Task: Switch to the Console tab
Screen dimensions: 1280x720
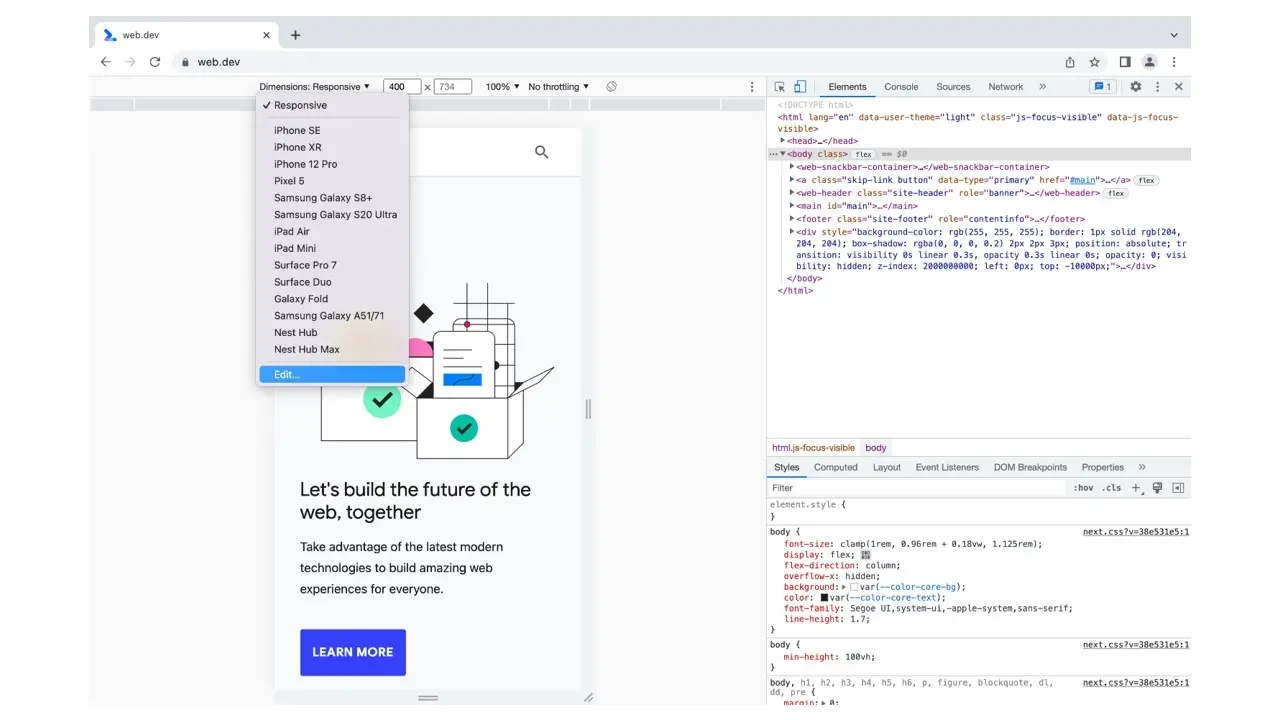Action: point(901,87)
